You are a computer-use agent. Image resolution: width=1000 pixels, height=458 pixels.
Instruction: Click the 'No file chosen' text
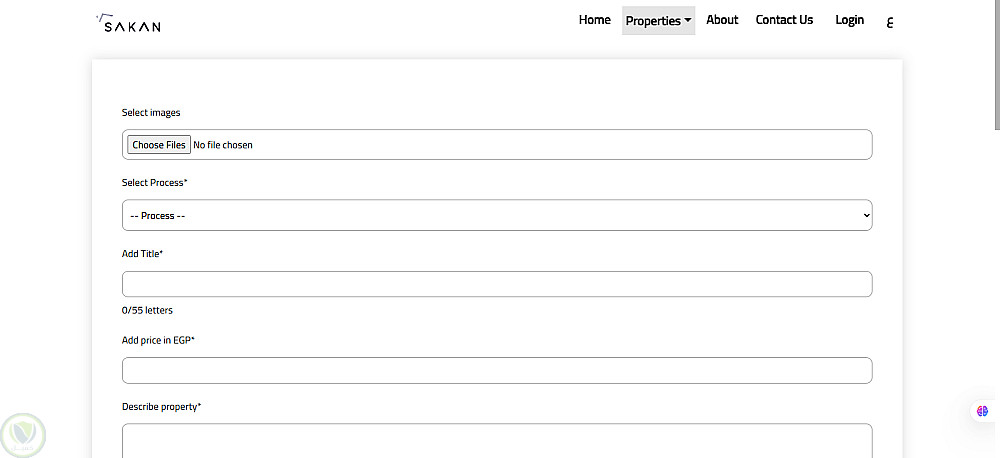click(x=223, y=145)
